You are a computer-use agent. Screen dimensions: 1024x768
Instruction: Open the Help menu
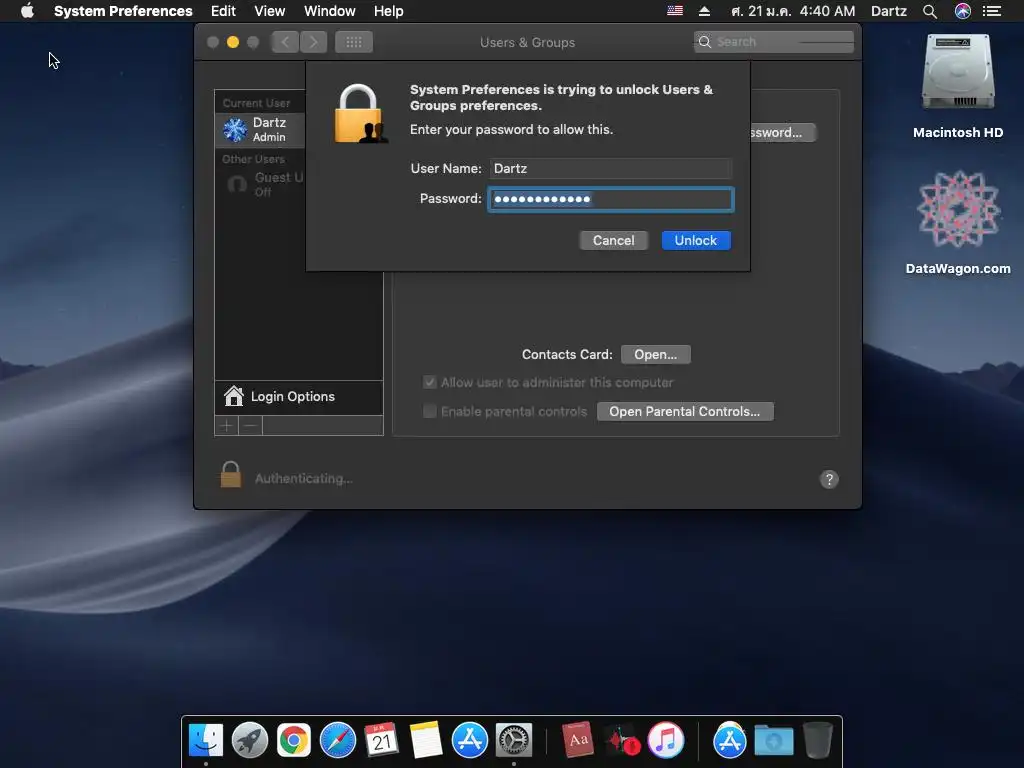coord(389,11)
